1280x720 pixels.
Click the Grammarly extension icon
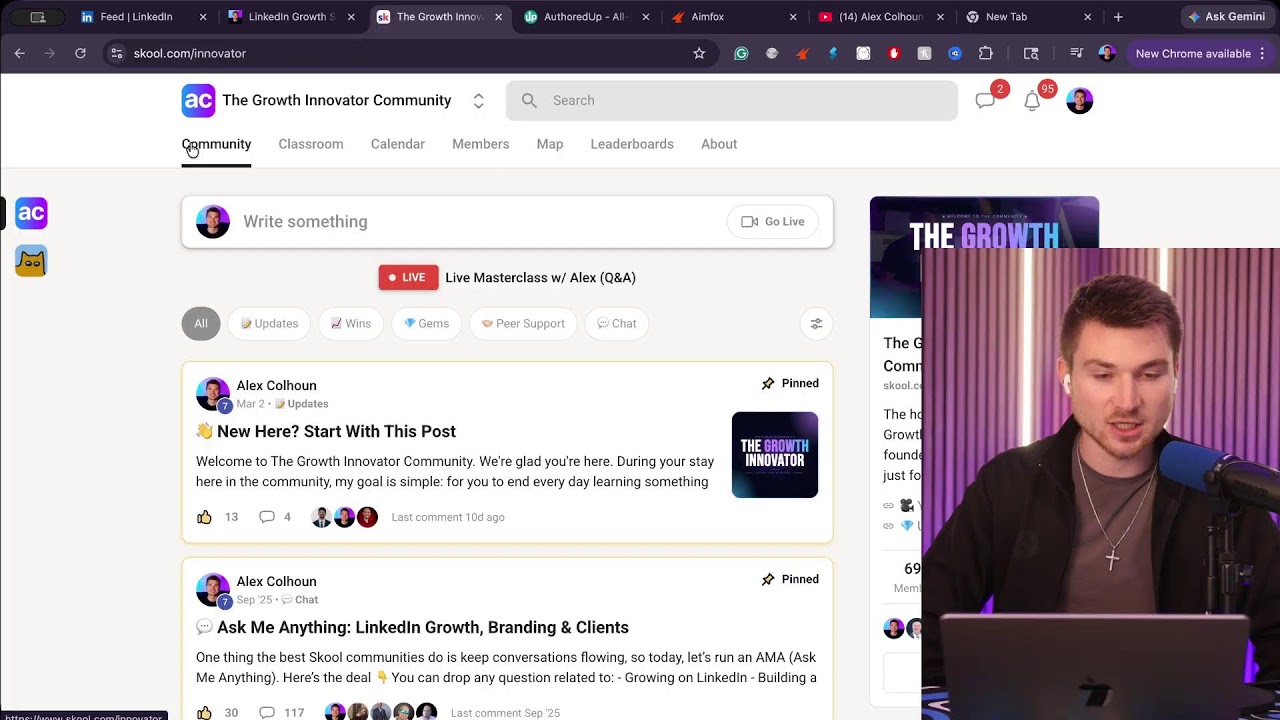click(x=741, y=53)
